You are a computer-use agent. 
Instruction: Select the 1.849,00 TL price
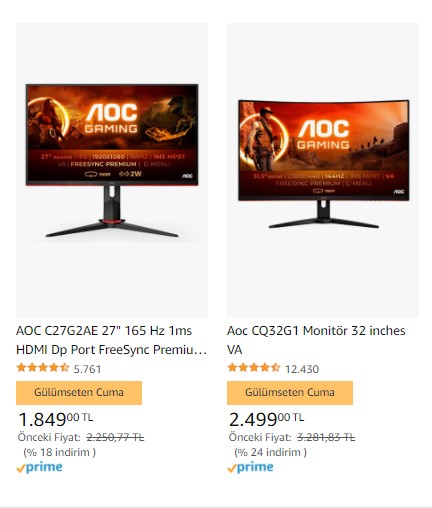click(x=56, y=419)
